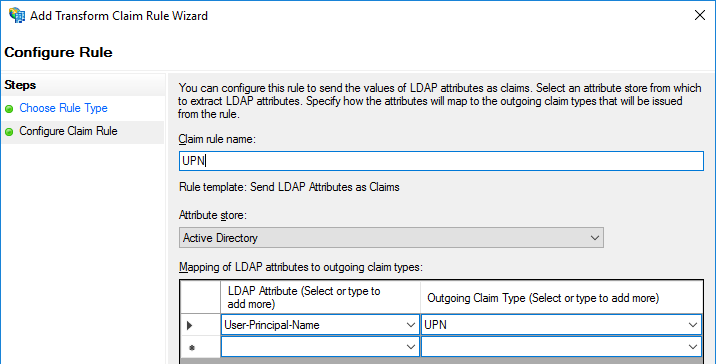This screenshot has height=364, width=716.
Task: Go to the Choose Rule Type step
Action: [x=63, y=108]
